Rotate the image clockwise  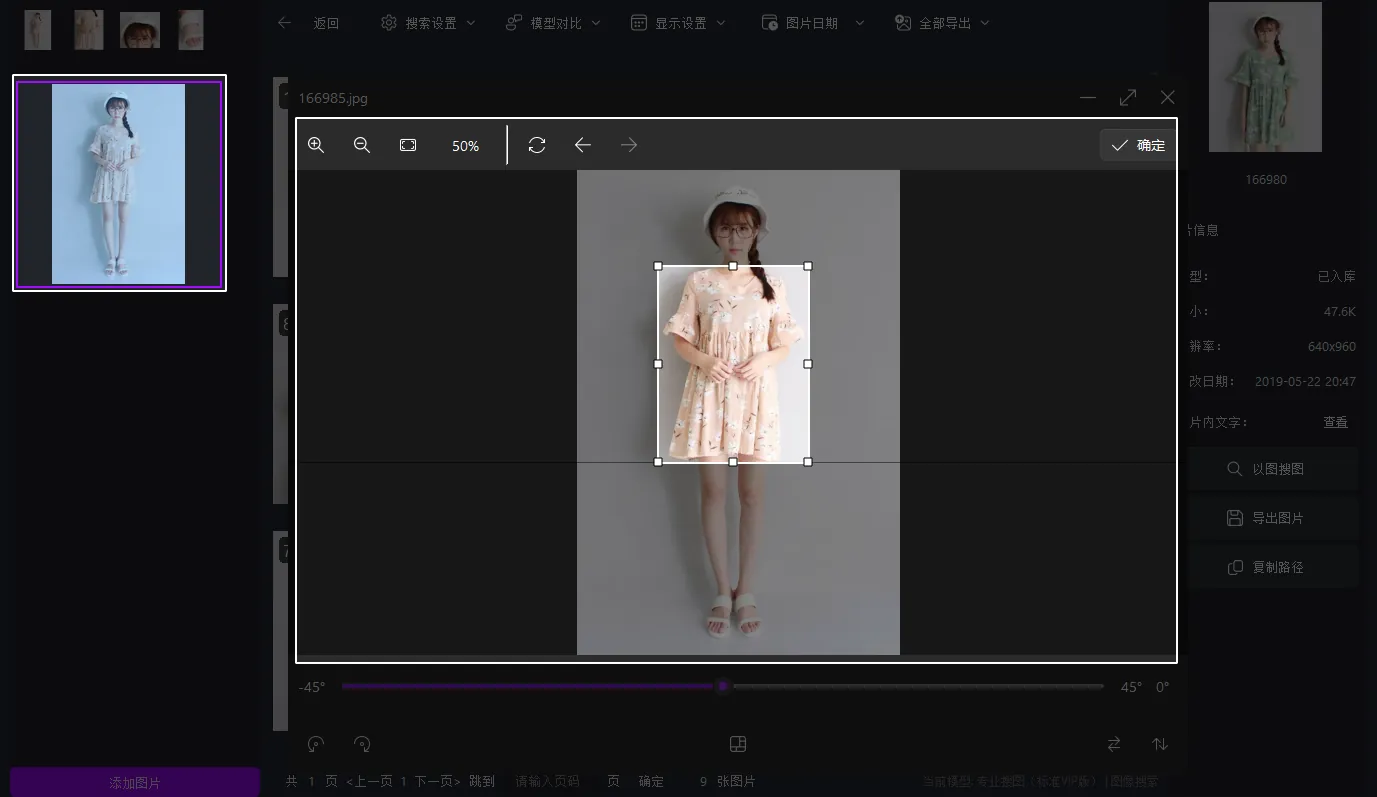362,744
